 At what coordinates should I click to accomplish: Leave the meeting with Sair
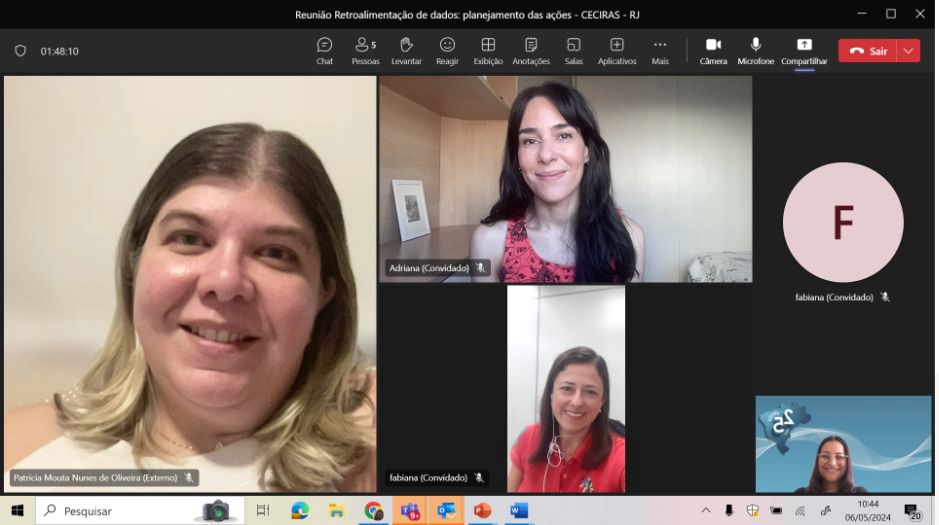point(868,51)
